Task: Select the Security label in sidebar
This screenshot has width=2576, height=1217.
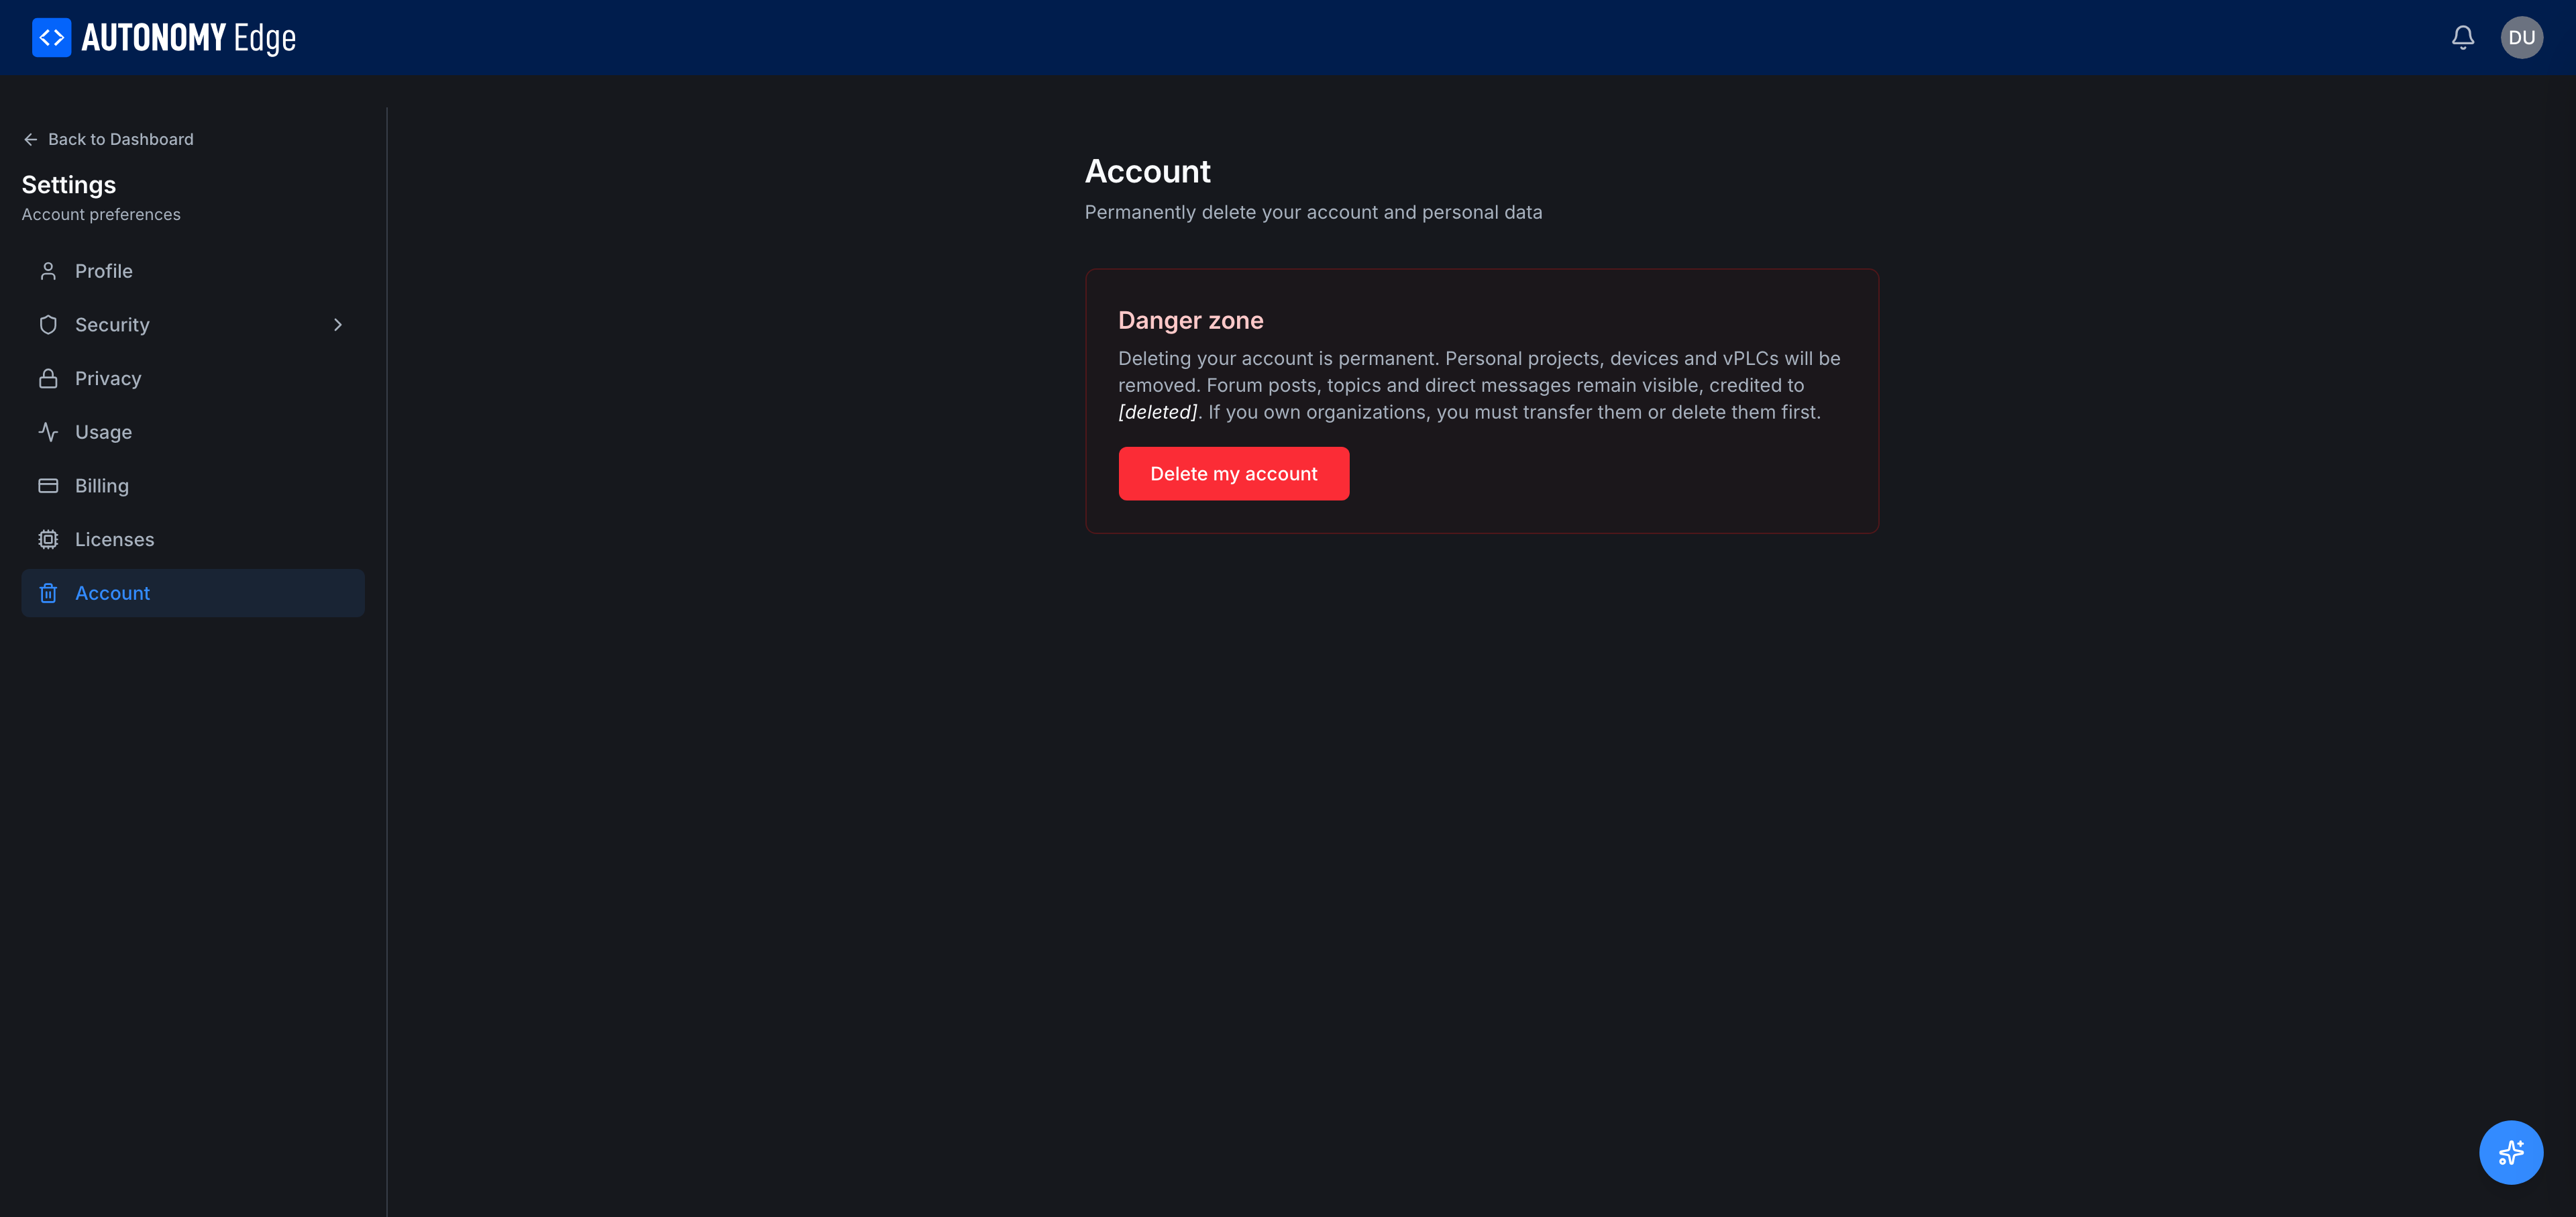Action: pos(112,325)
